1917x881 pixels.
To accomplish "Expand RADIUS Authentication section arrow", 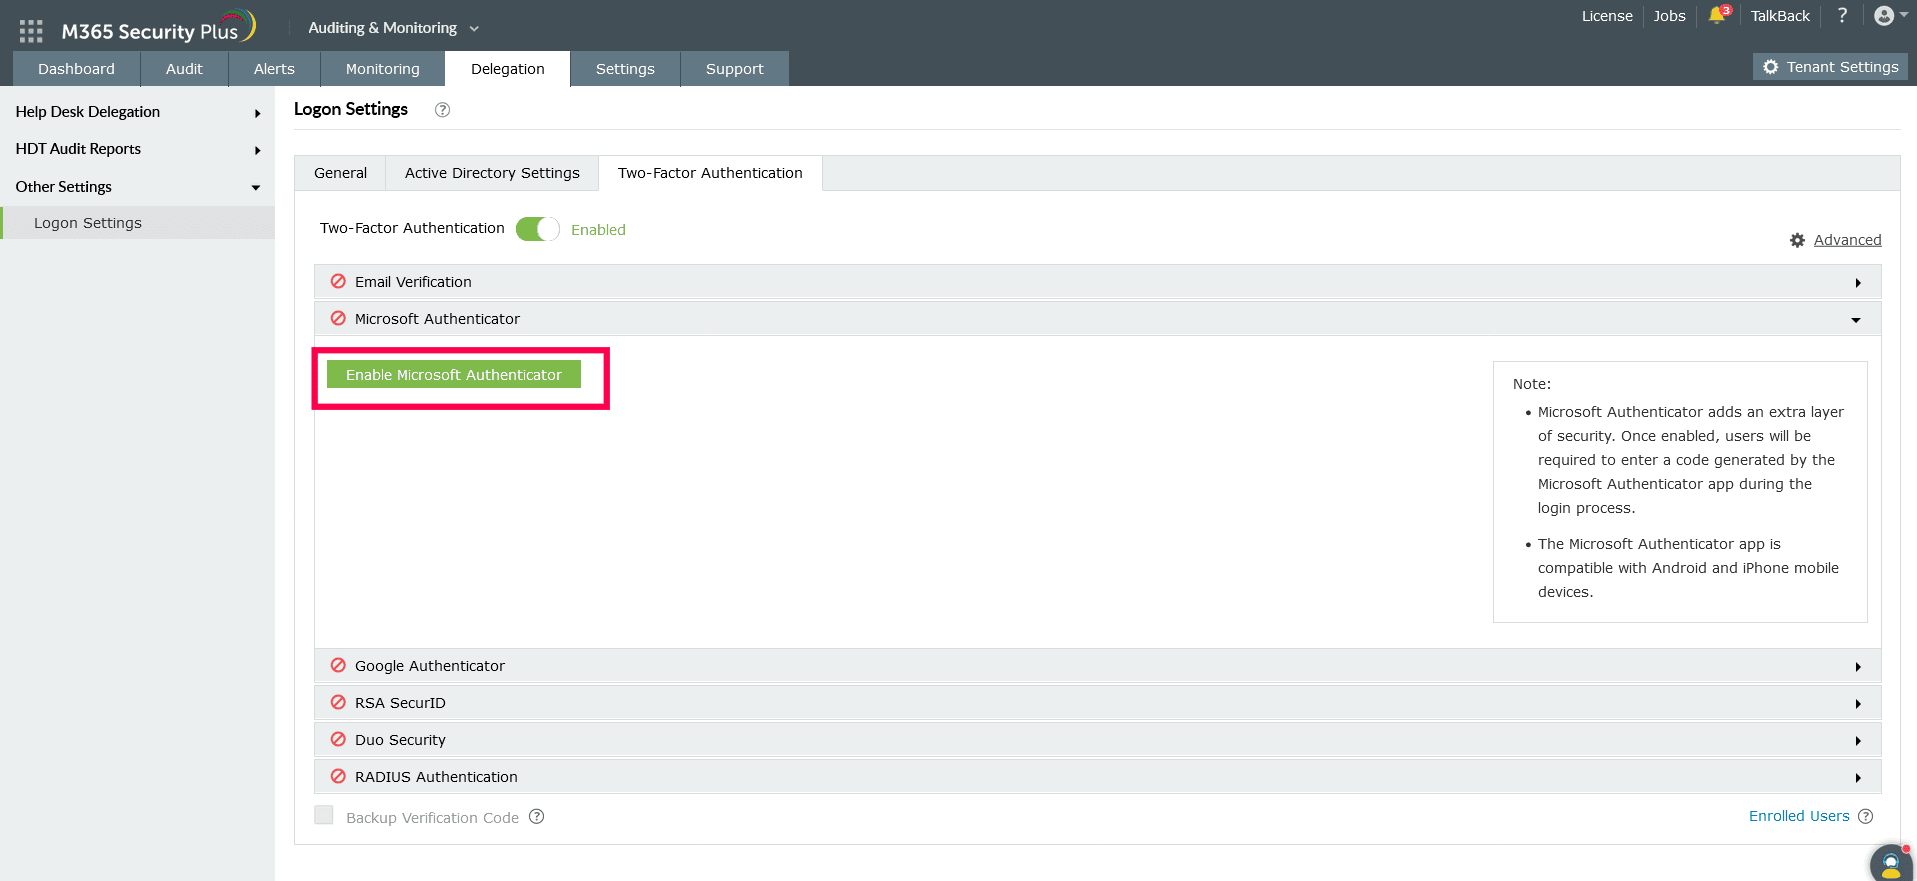I will (1858, 778).
